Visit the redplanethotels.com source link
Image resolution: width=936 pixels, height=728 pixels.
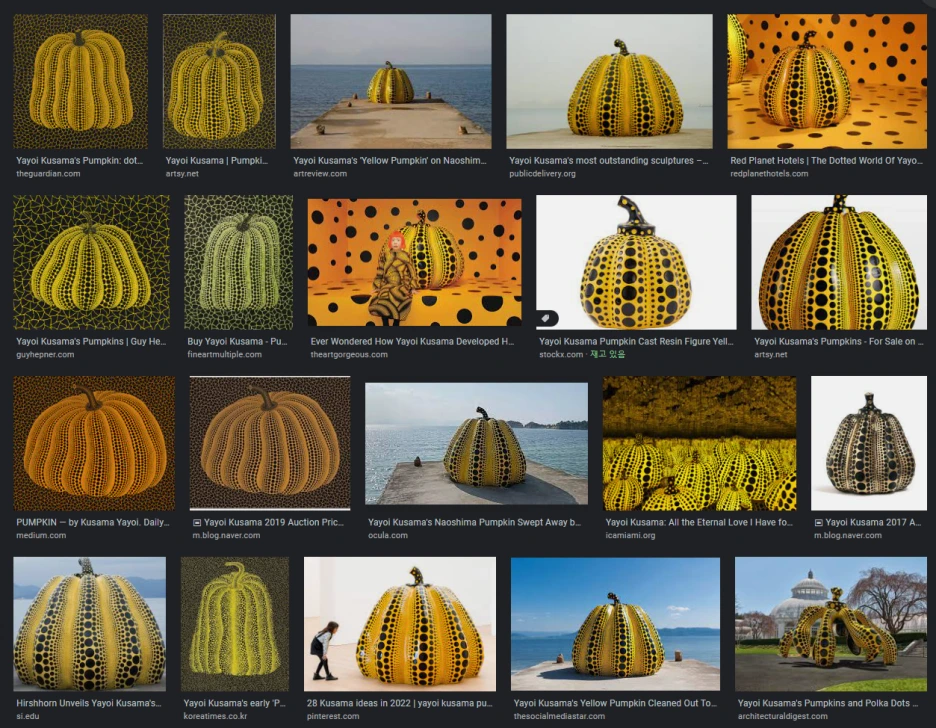tap(771, 172)
